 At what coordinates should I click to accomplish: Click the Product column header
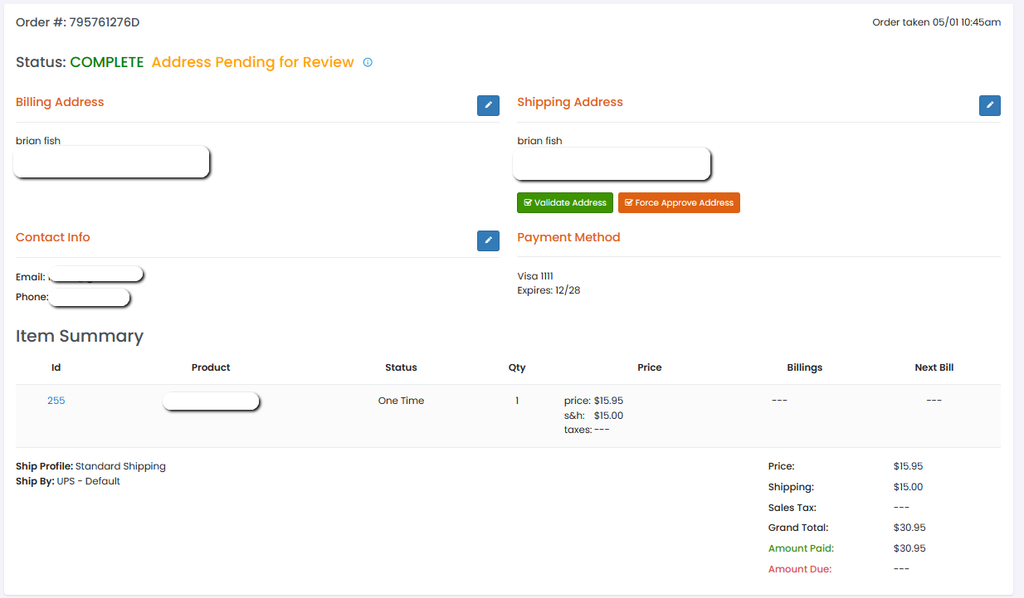coord(211,368)
